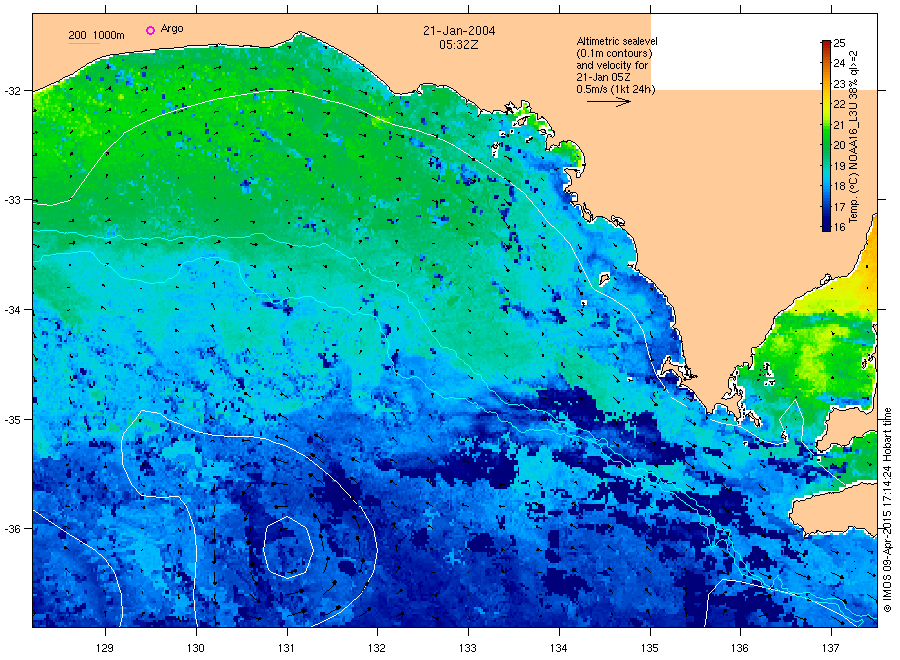This screenshot has height=660, width=900.
Task: Click the color bar value 20
Action: tap(839, 145)
